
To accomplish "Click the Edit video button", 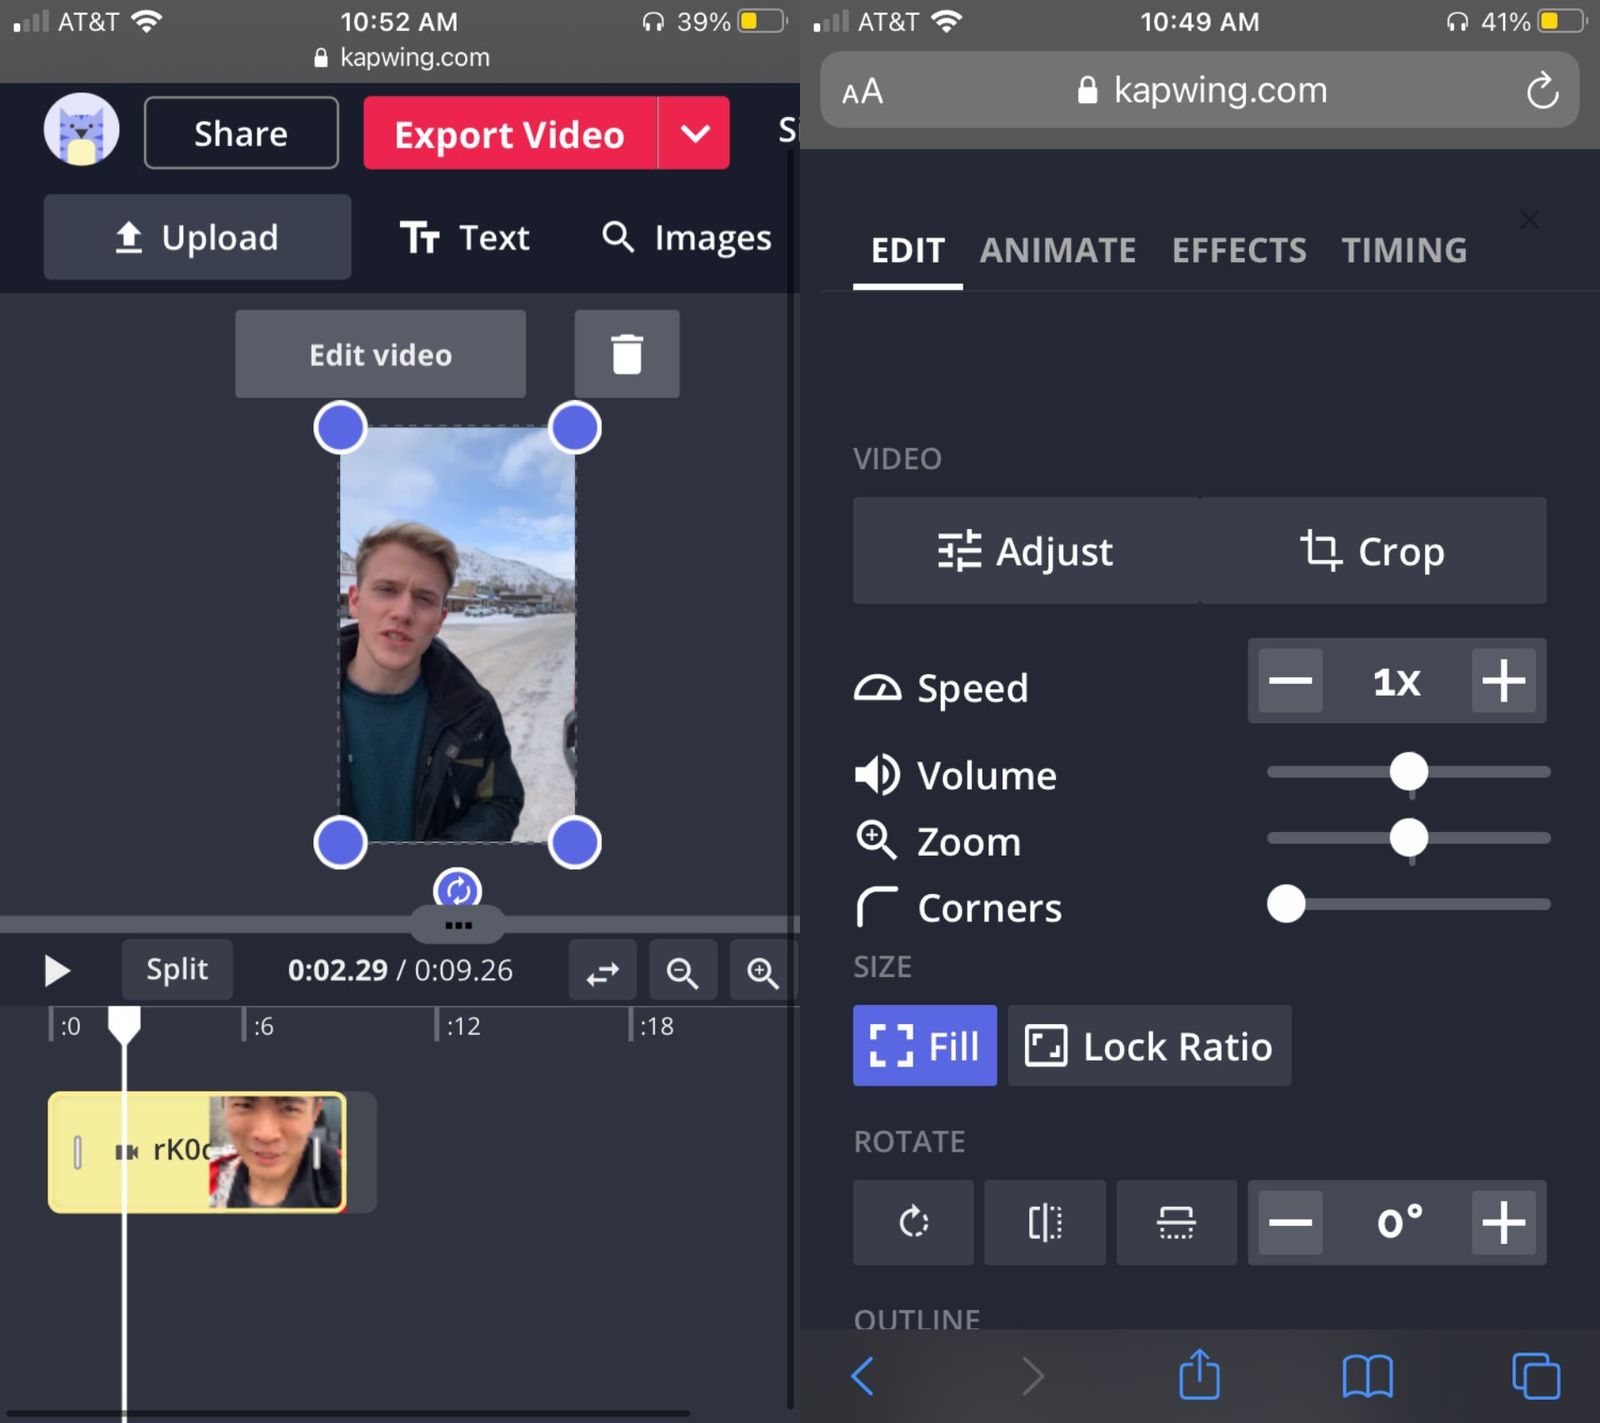I will click(x=380, y=353).
